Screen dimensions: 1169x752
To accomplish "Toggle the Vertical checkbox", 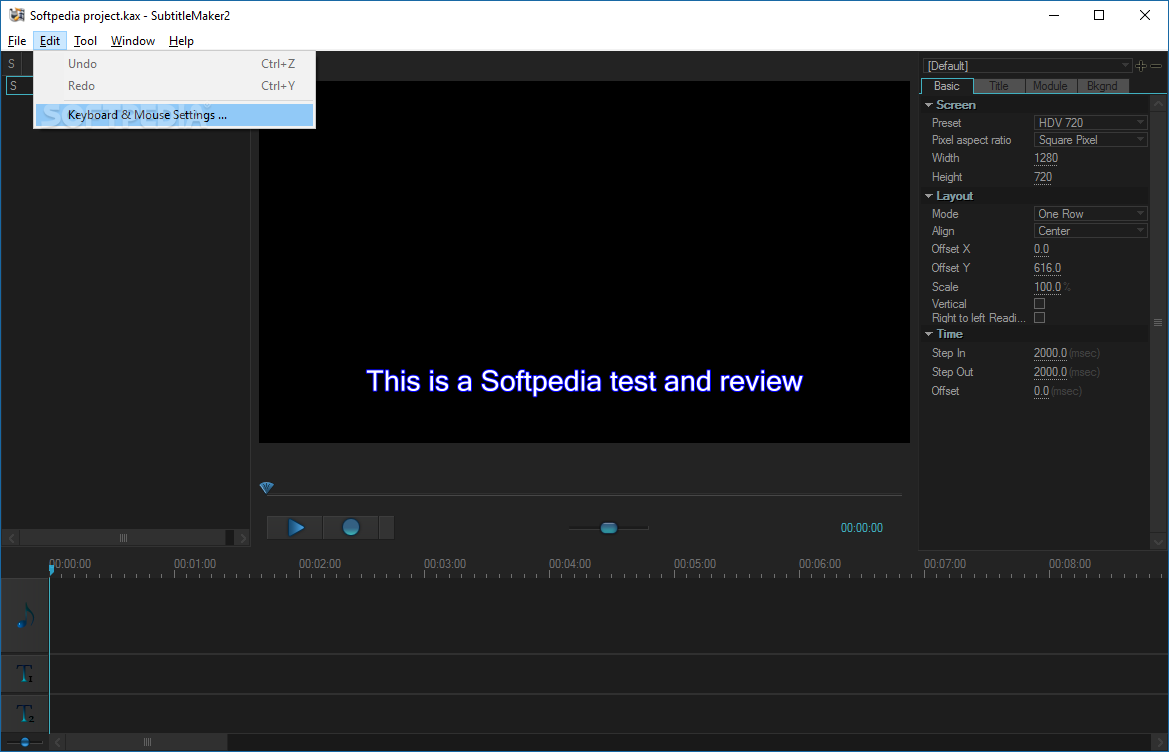I will click(x=1039, y=303).
